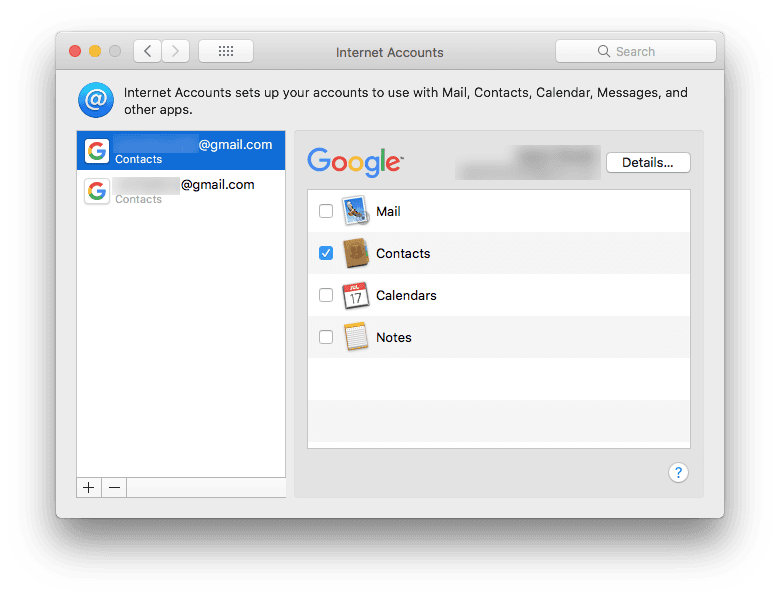Click the blurred account name beside Google logo
780x598 pixels.
pos(528,163)
